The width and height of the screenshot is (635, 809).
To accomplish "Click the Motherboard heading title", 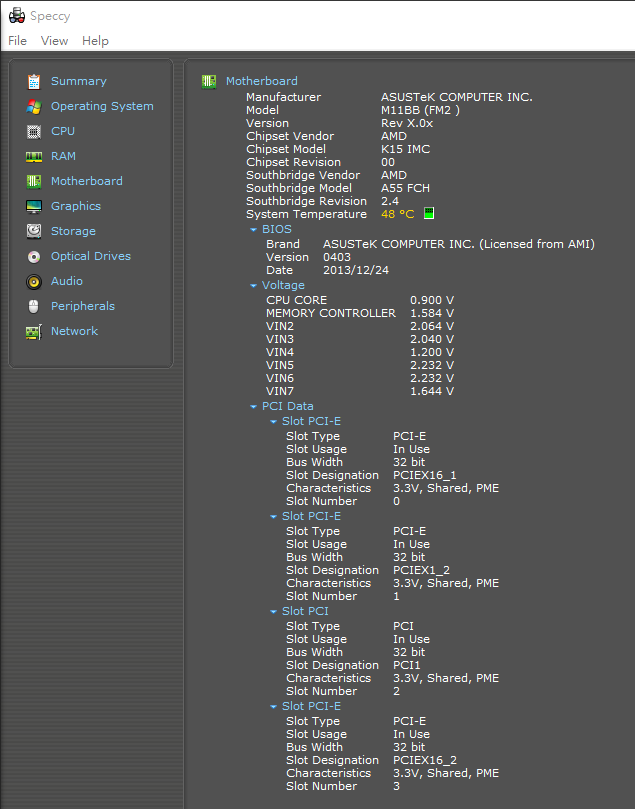I will pyautogui.click(x=262, y=81).
